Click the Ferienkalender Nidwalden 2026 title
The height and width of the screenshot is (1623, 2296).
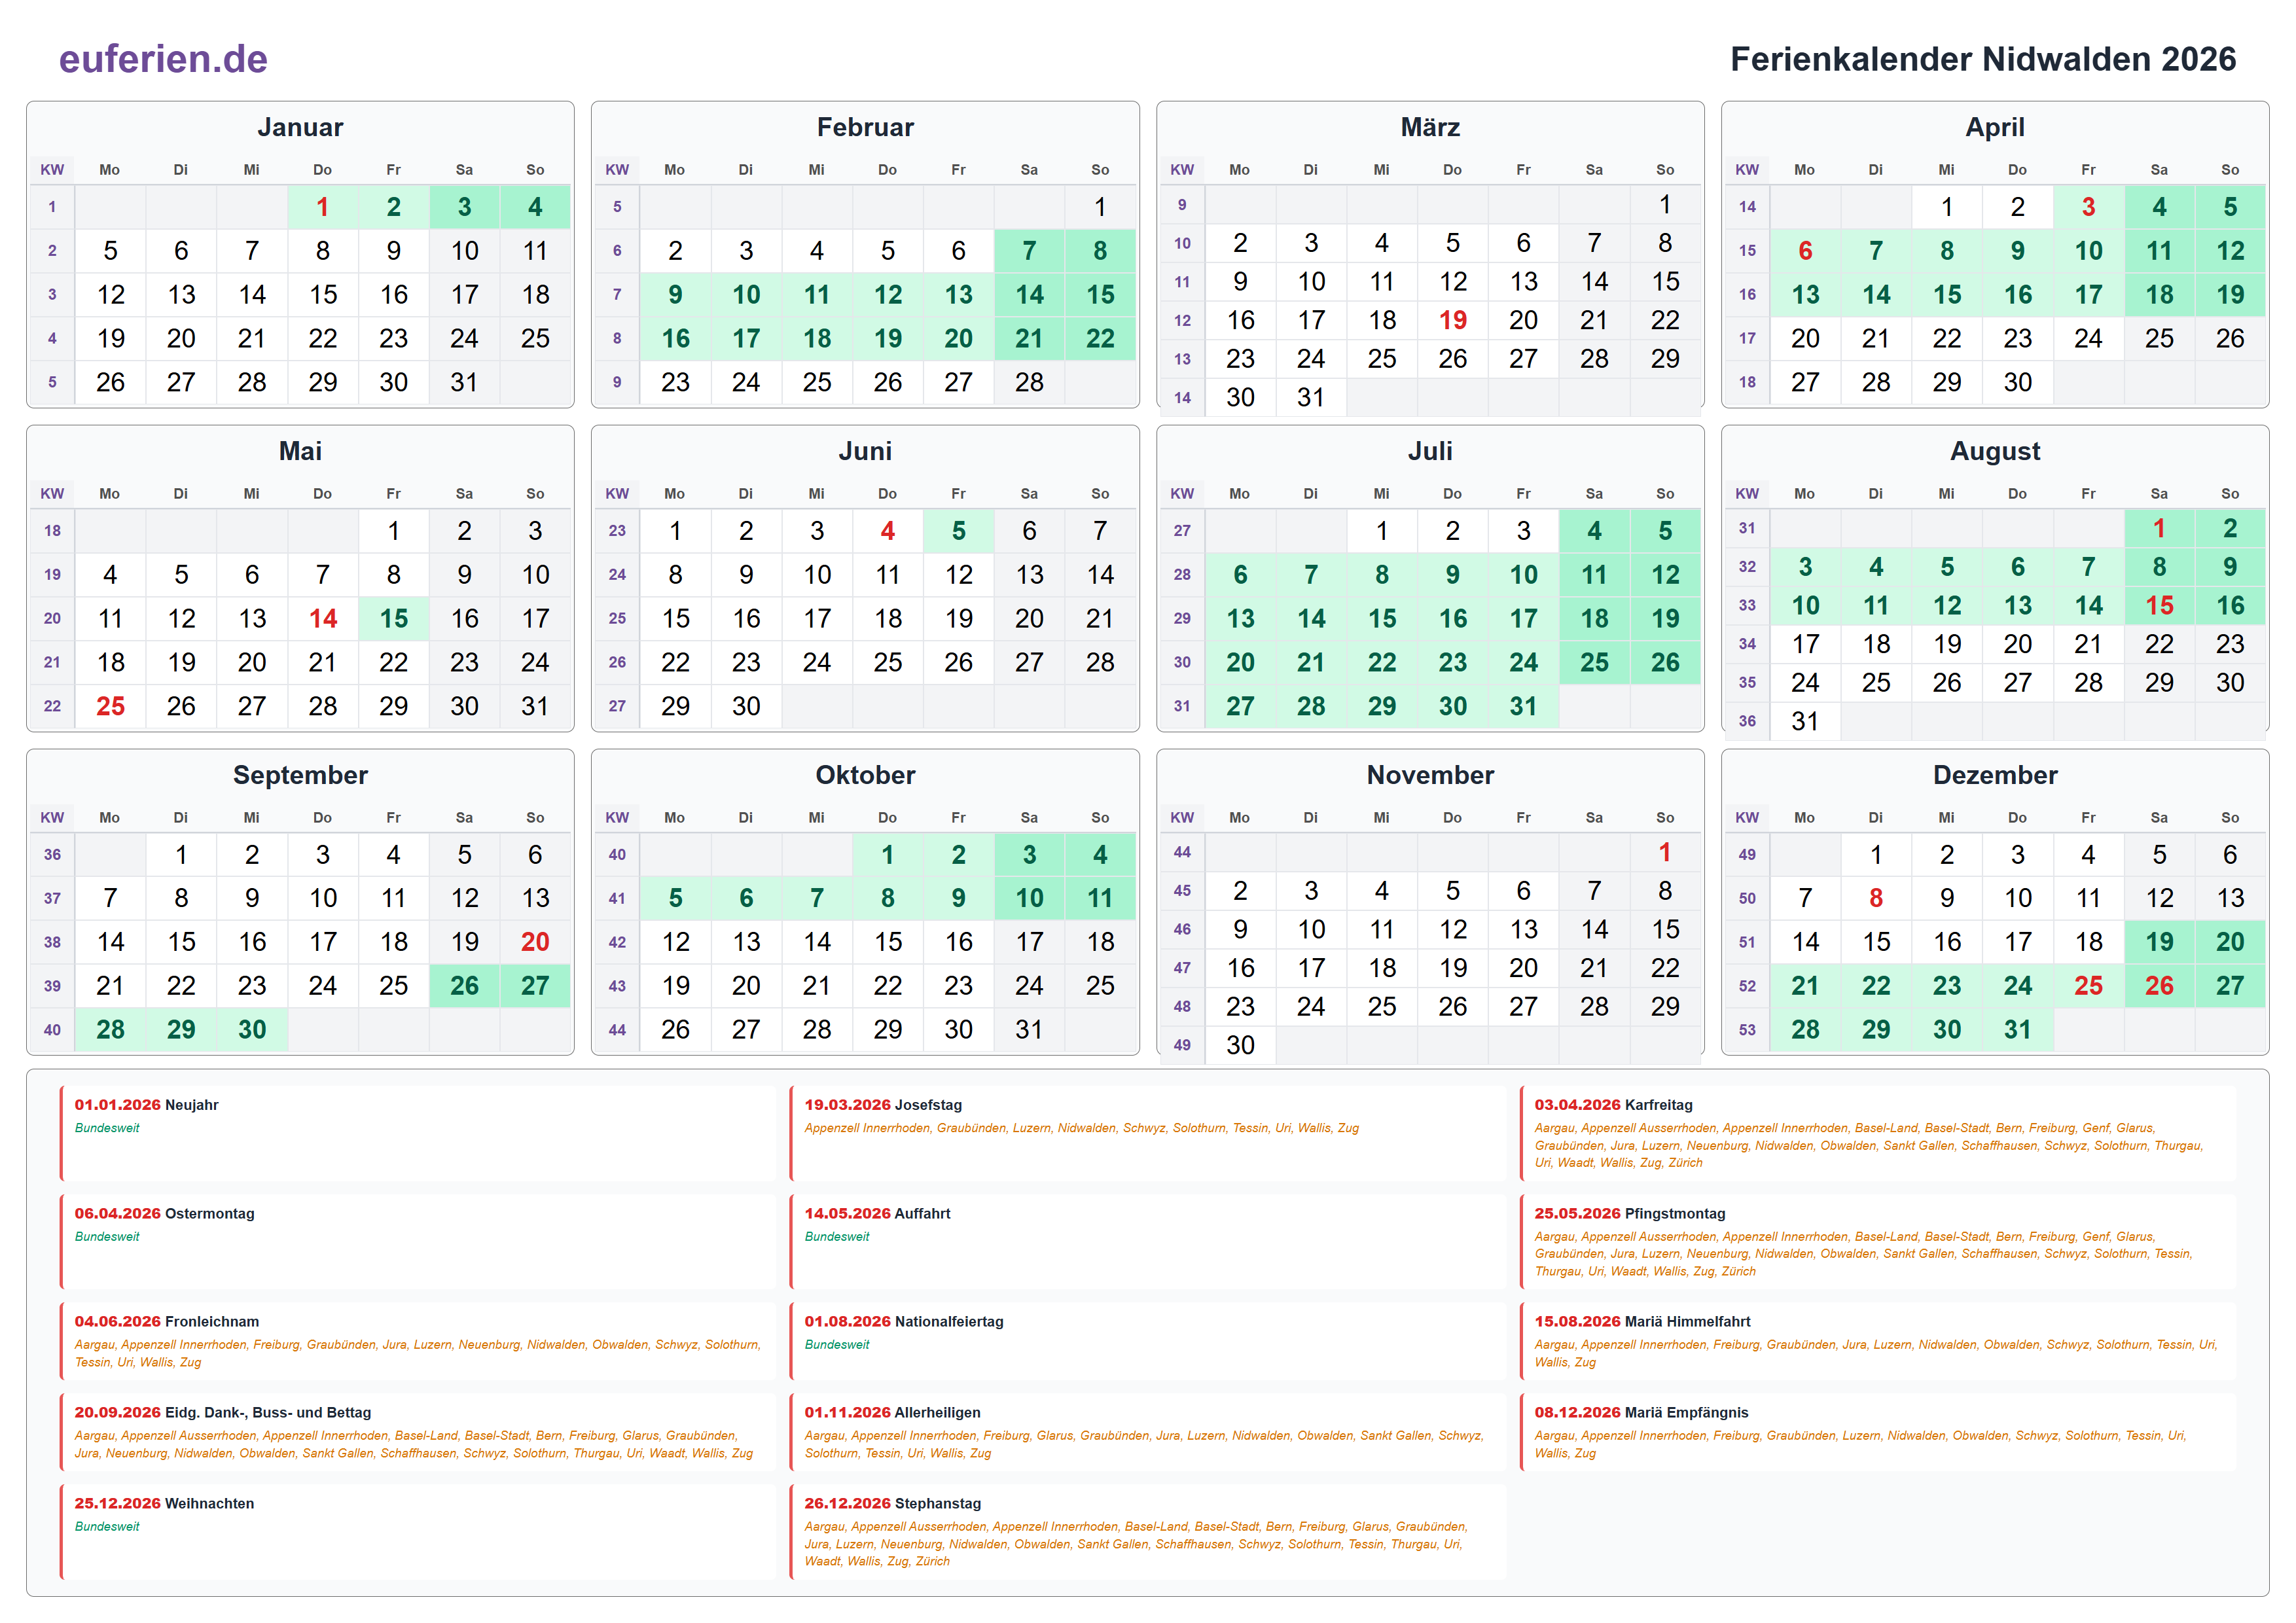[x=1983, y=59]
